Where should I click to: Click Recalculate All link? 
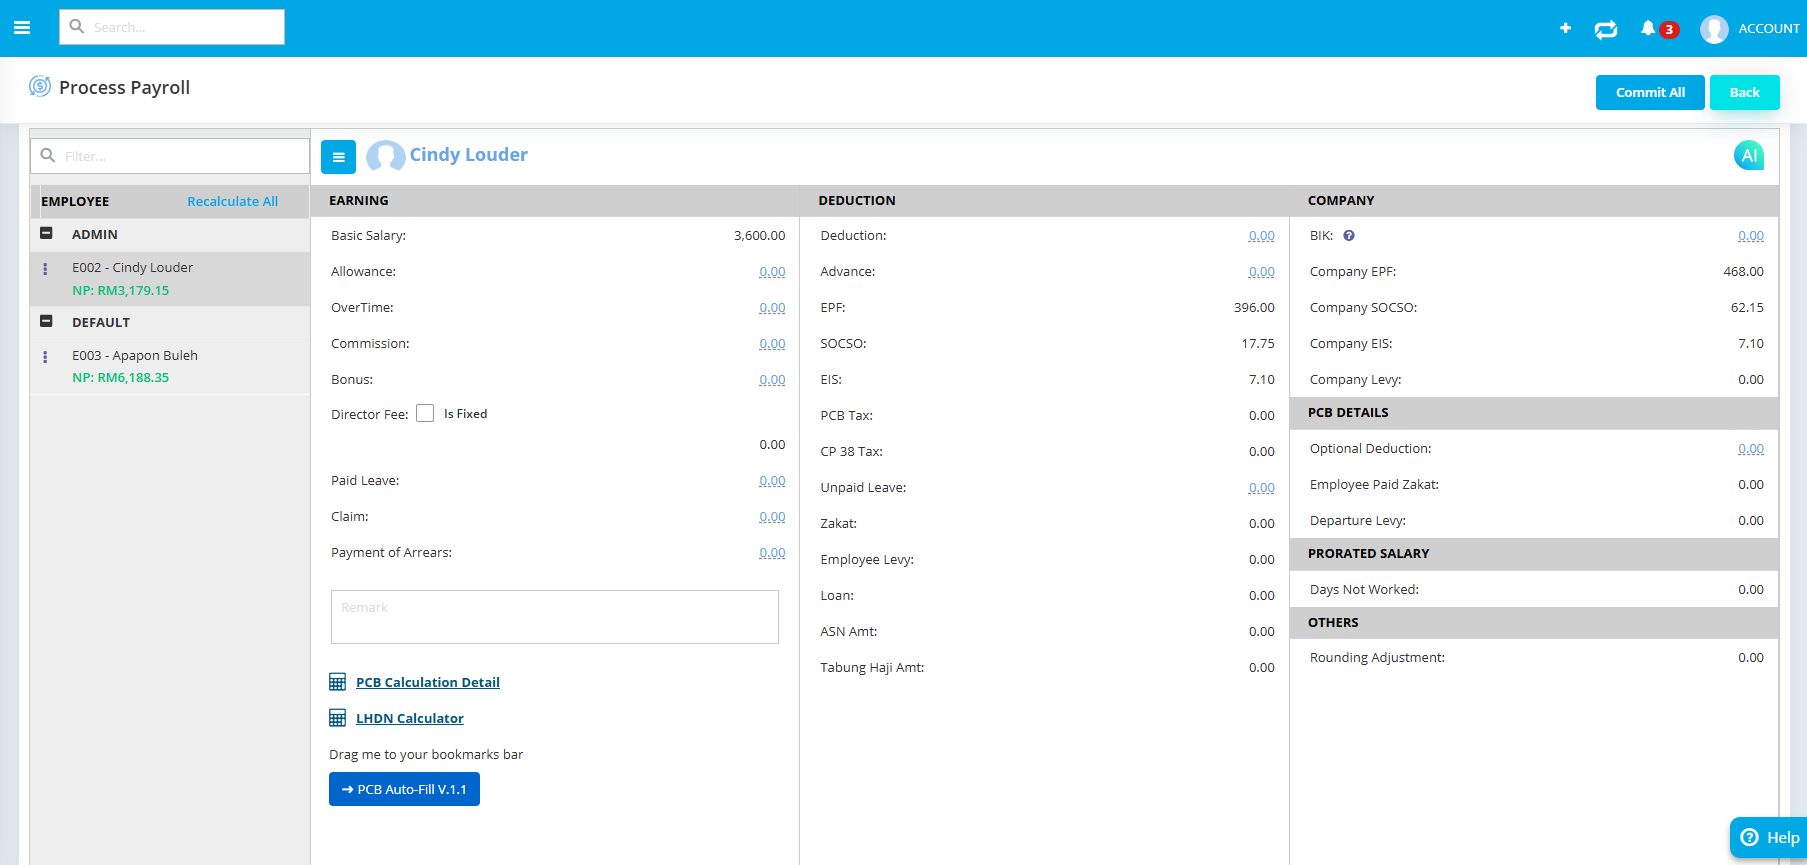click(232, 201)
